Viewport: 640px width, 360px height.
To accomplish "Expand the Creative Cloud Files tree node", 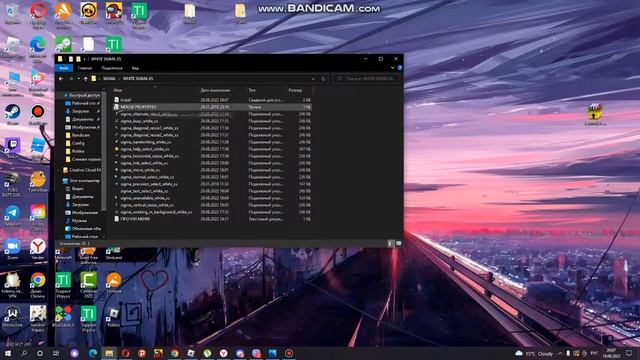I will (59, 170).
